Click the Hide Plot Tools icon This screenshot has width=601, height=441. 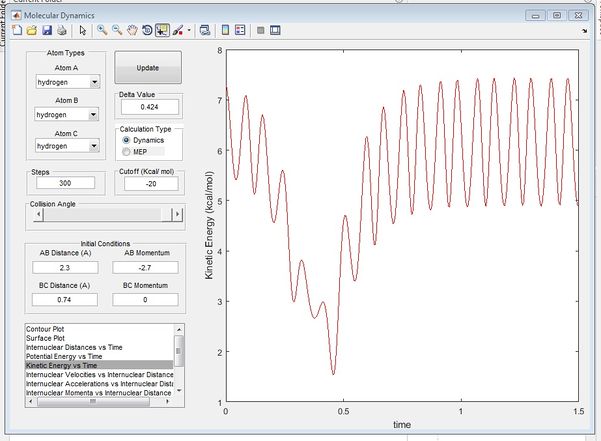(261, 30)
